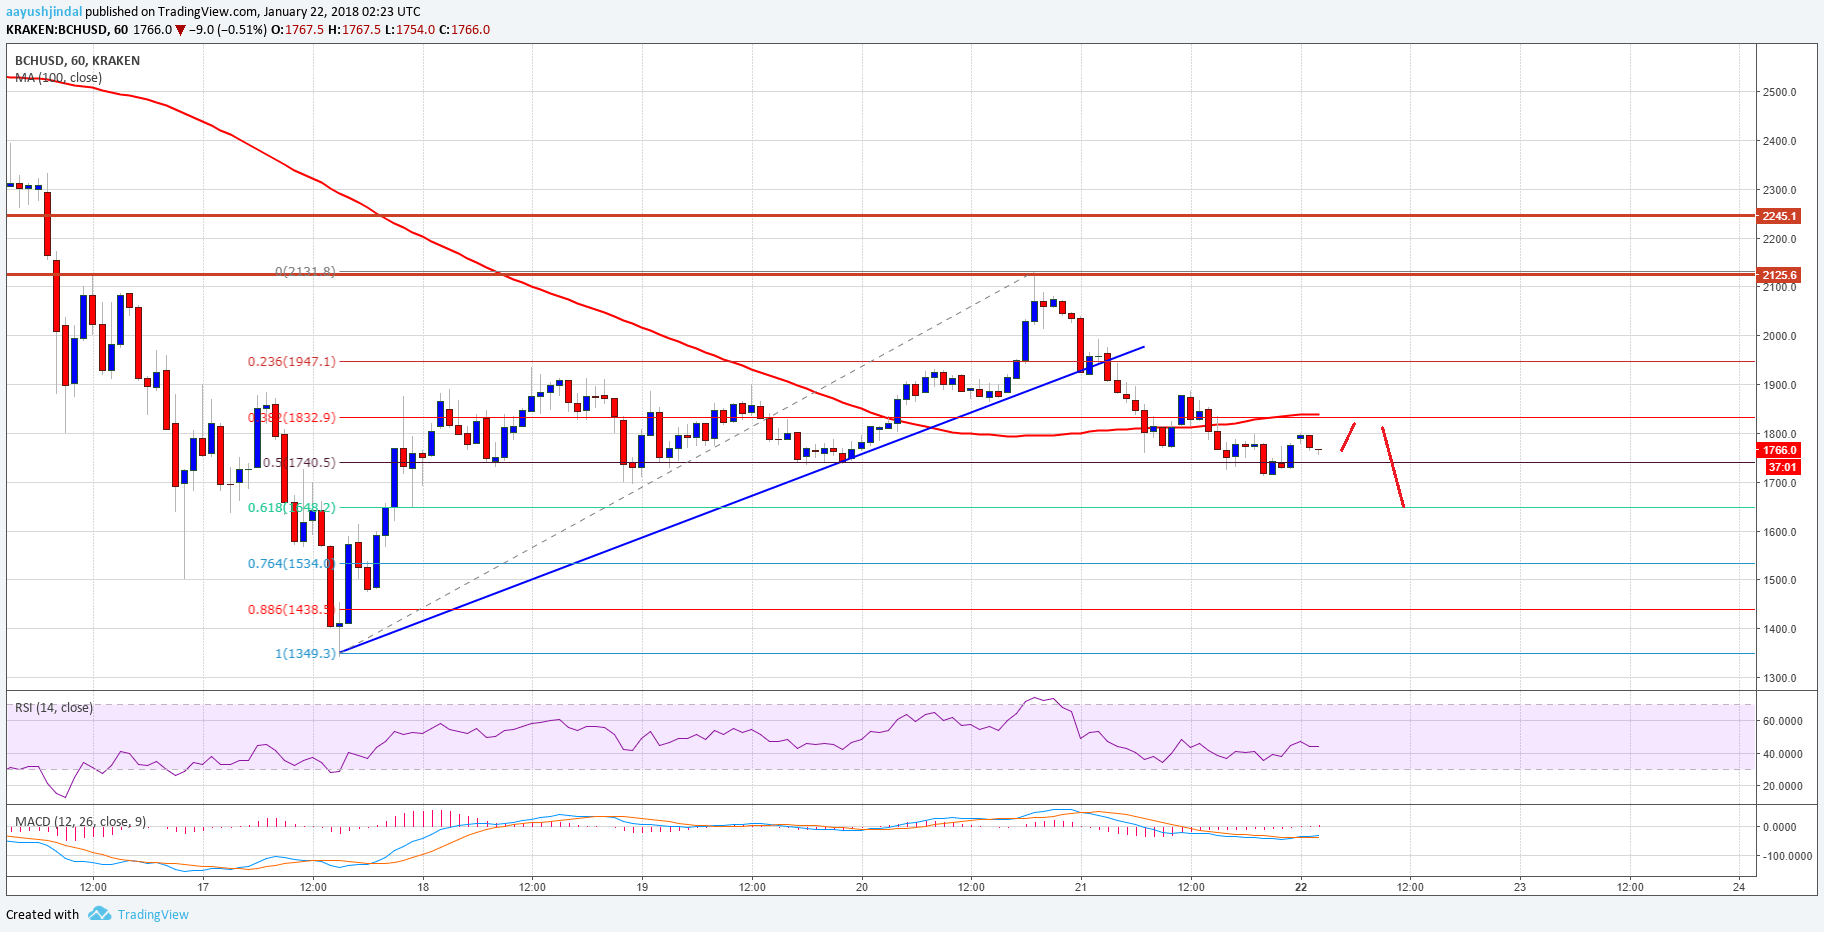Click the 37:01 countdown timer tag

tap(1782, 467)
